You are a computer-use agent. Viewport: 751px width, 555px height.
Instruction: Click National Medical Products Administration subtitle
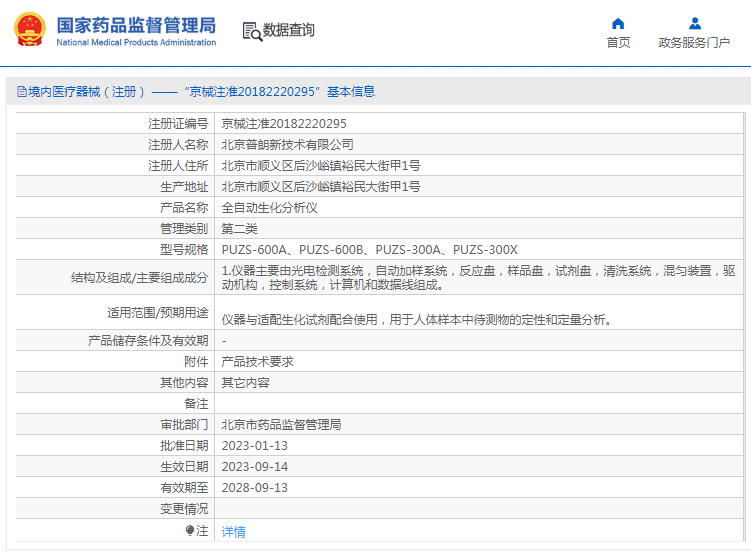(x=136, y=42)
